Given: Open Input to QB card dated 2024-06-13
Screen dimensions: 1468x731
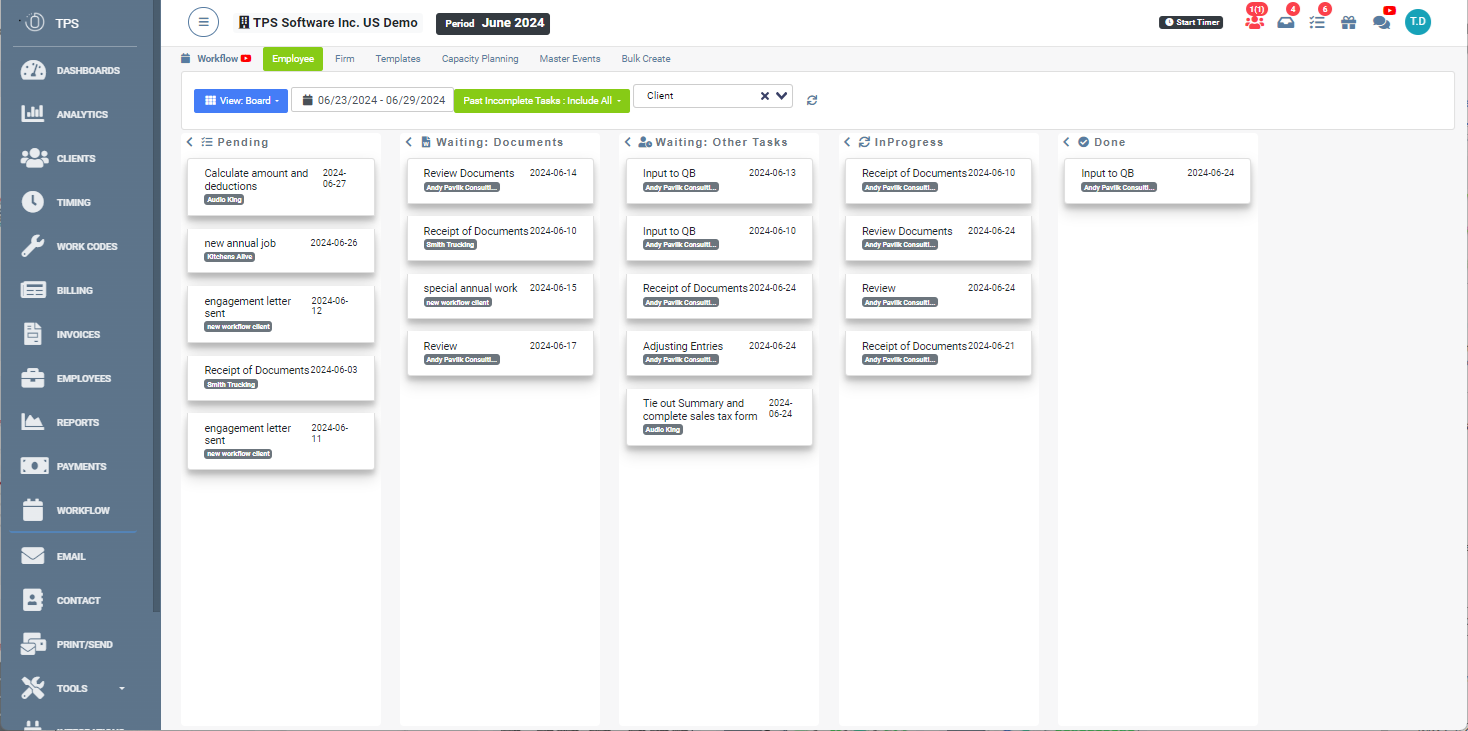Looking at the screenshot, I should pyautogui.click(x=719, y=180).
